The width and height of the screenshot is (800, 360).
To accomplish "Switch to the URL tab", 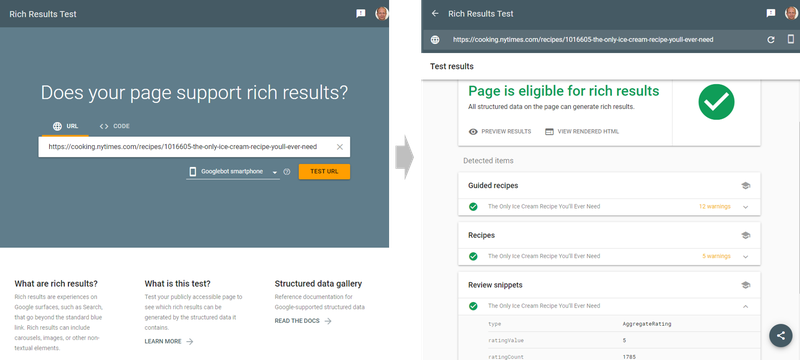I will point(65,126).
